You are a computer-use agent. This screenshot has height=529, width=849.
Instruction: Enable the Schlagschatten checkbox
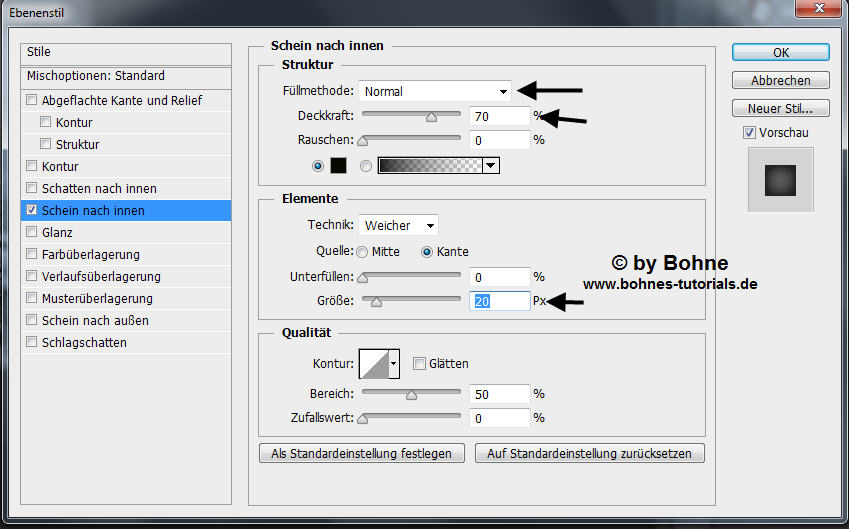click(32, 343)
